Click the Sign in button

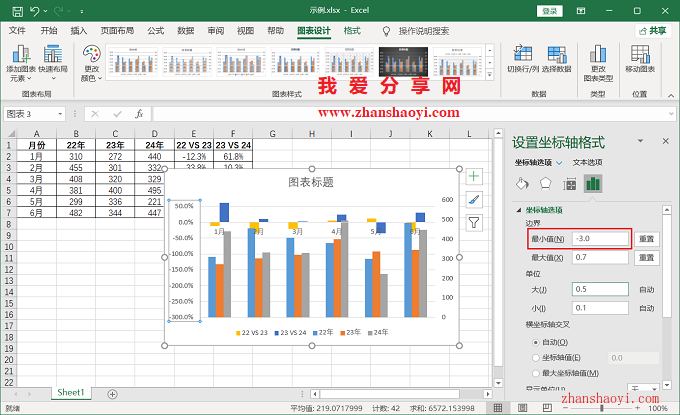549,11
